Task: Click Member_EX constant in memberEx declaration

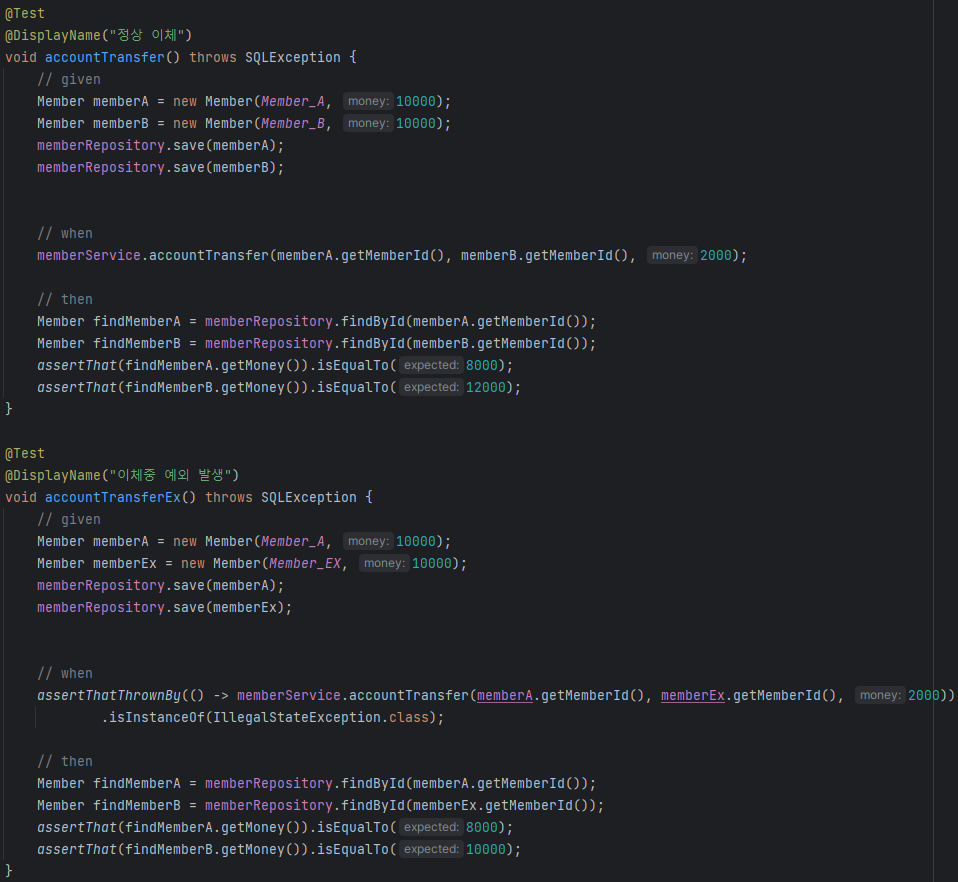Action: pyautogui.click(x=305, y=563)
